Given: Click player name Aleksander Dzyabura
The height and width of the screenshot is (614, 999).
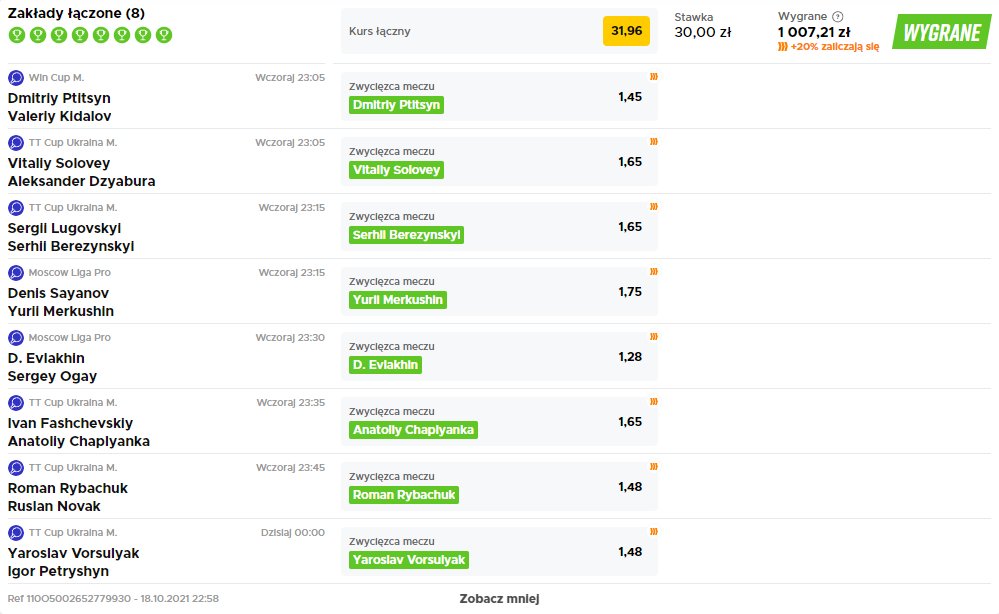Looking at the screenshot, I should [82, 181].
